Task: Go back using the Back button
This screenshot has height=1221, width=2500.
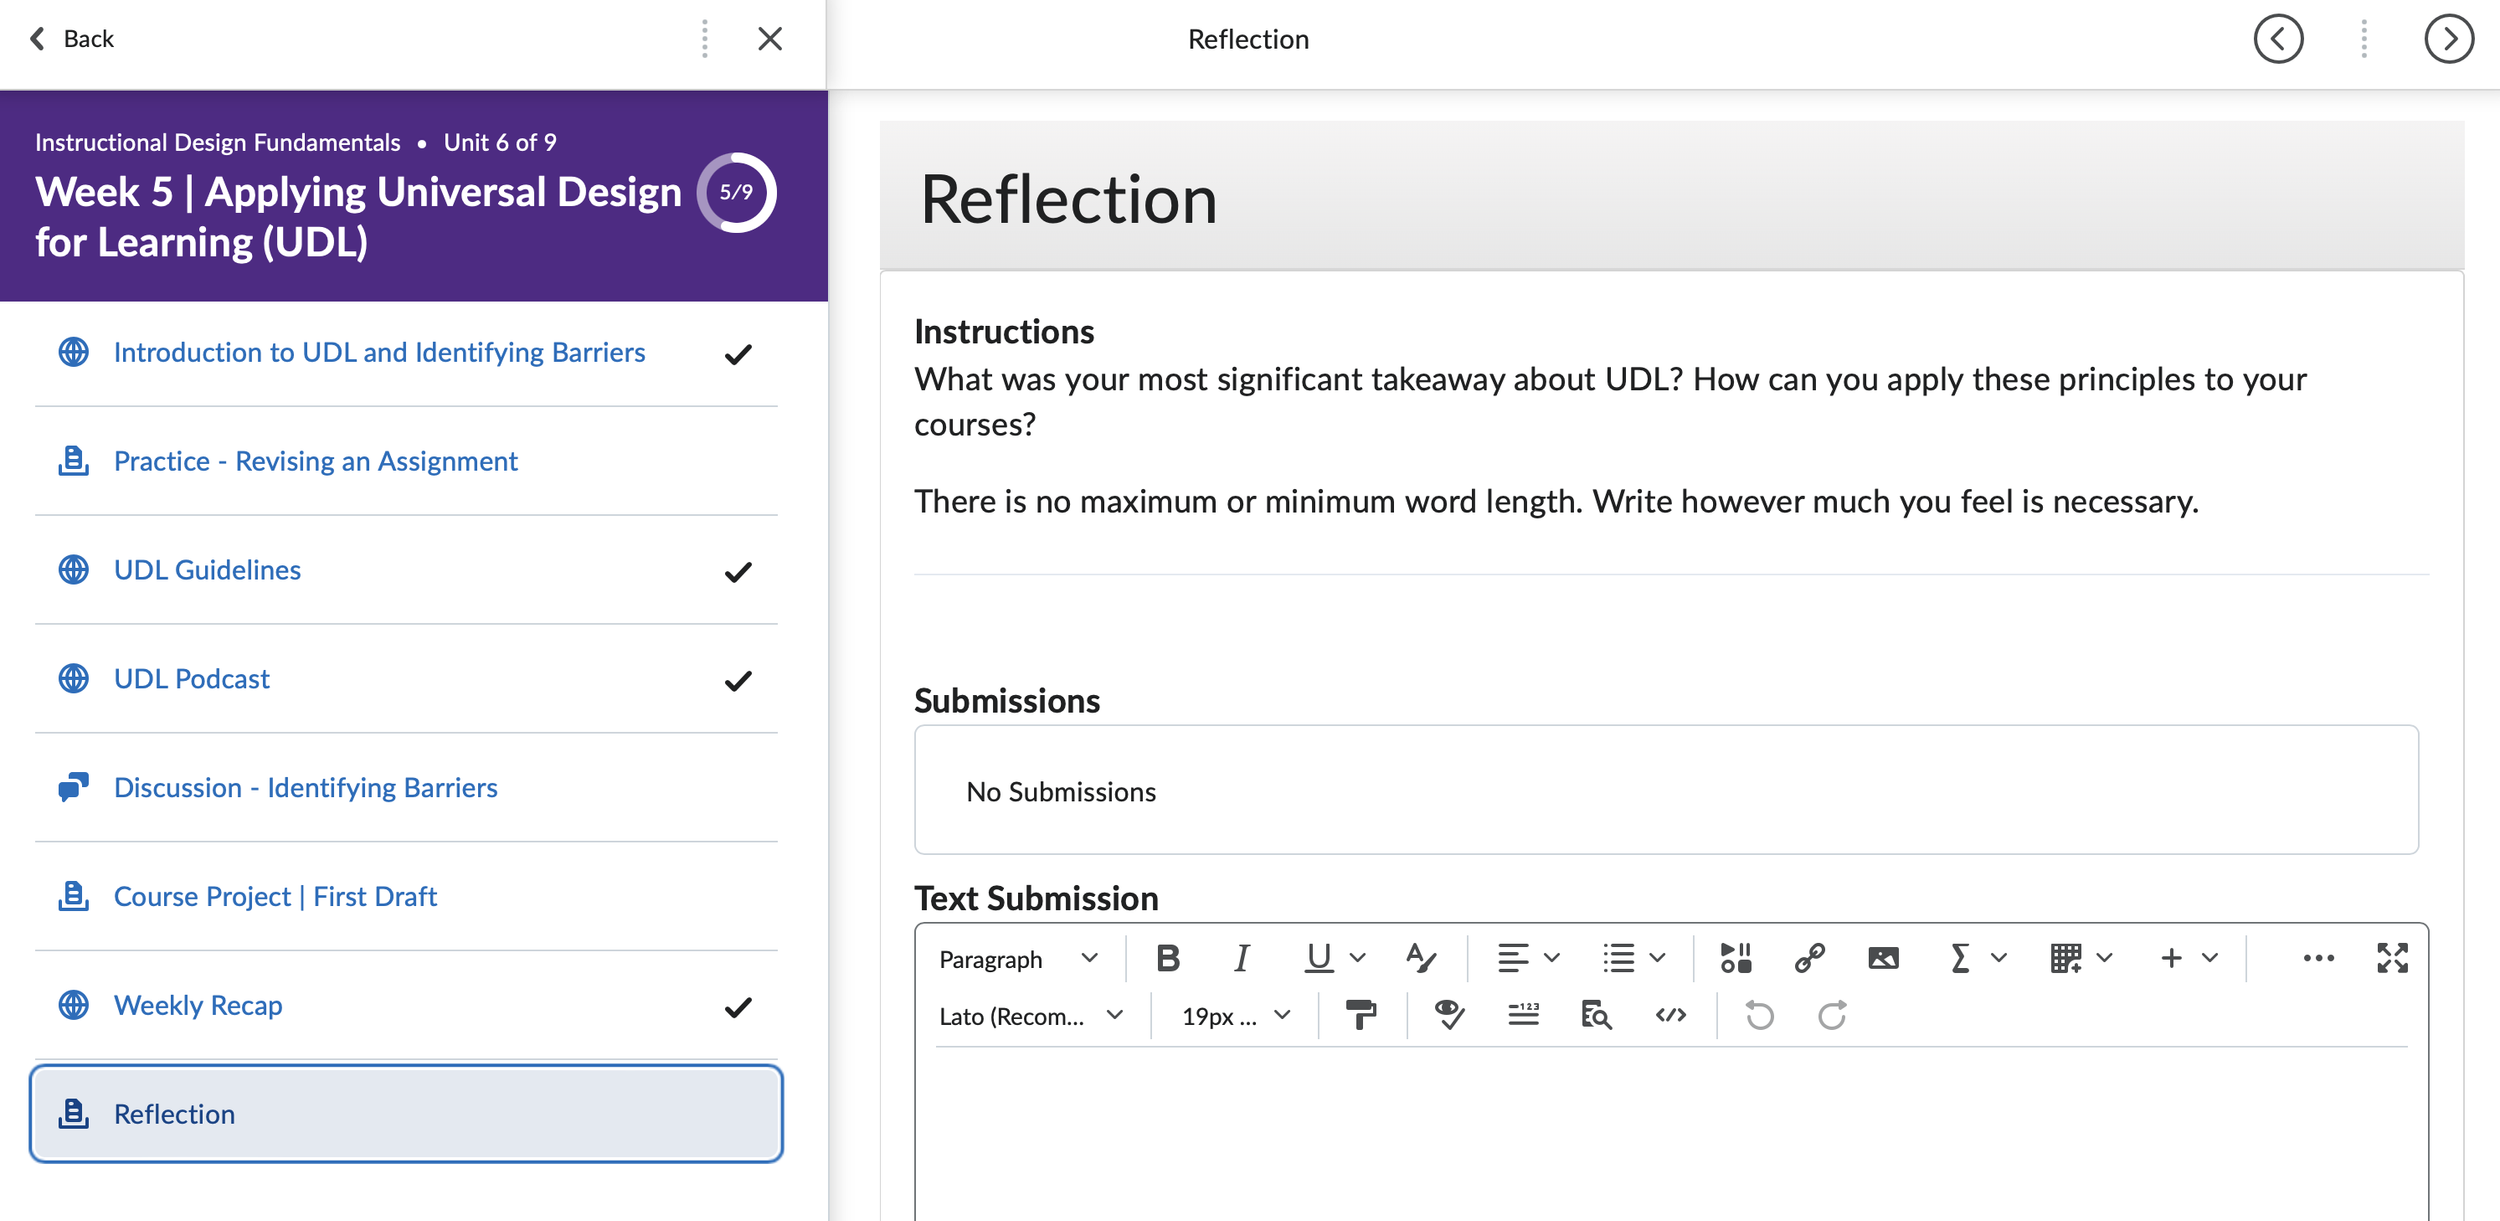Action: [x=71, y=38]
